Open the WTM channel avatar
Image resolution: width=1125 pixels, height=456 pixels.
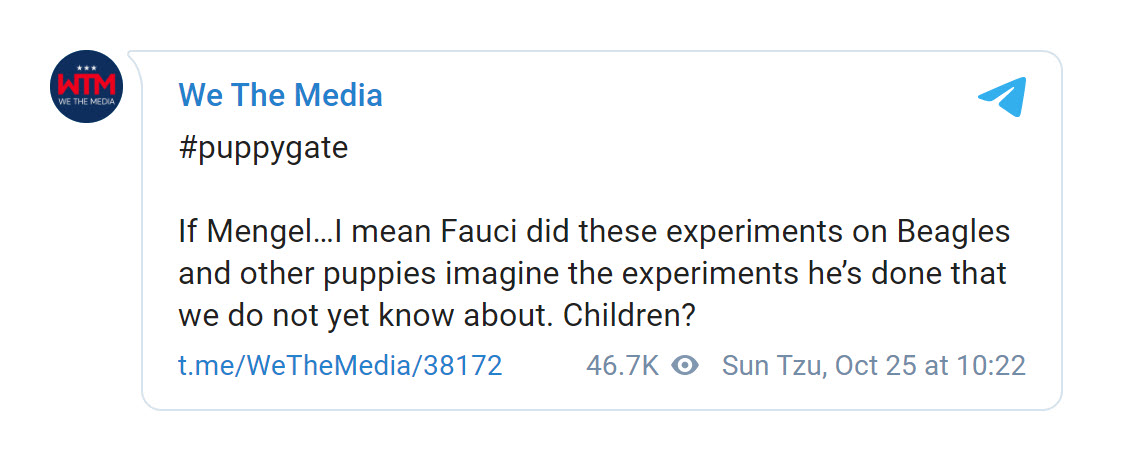(x=86, y=86)
